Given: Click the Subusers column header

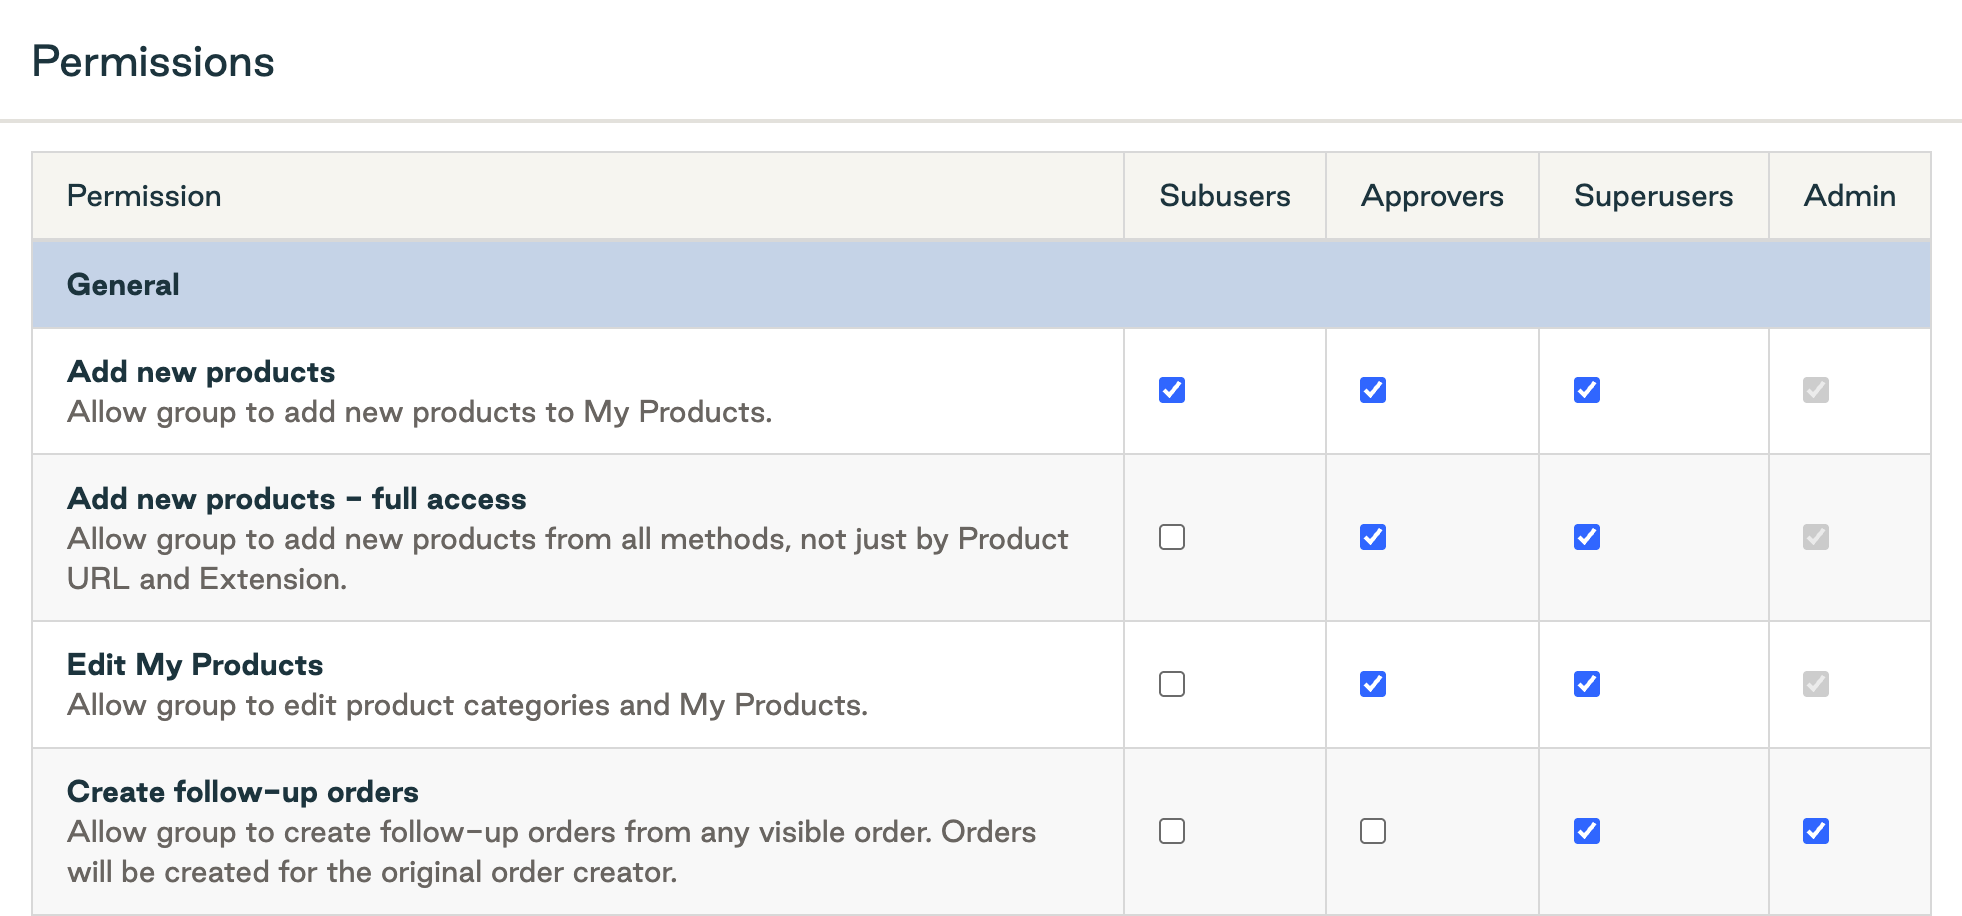Looking at the screenshot, I should click(1225, 196).
